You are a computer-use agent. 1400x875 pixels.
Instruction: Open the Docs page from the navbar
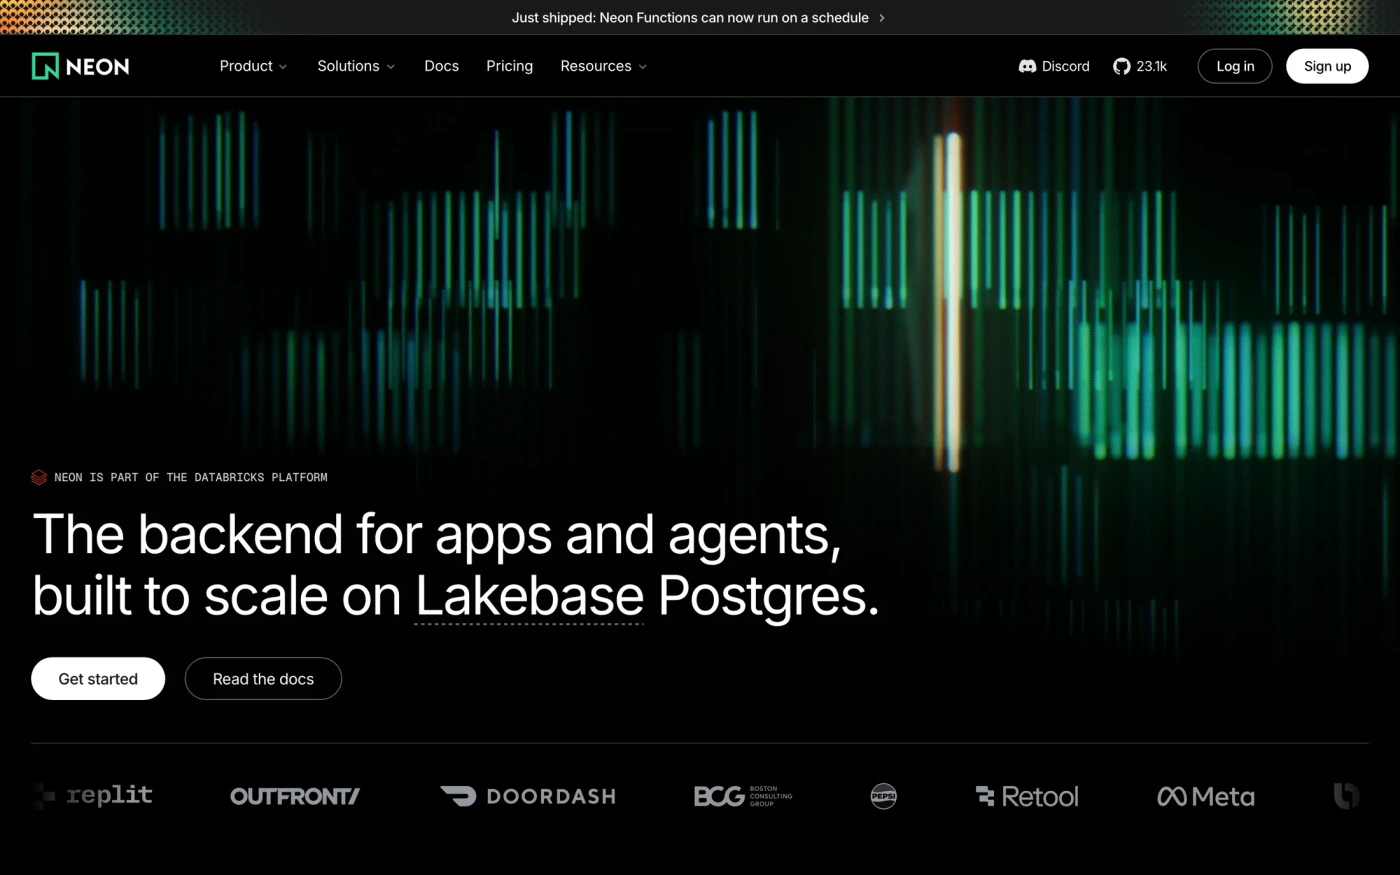pos(441,66)
